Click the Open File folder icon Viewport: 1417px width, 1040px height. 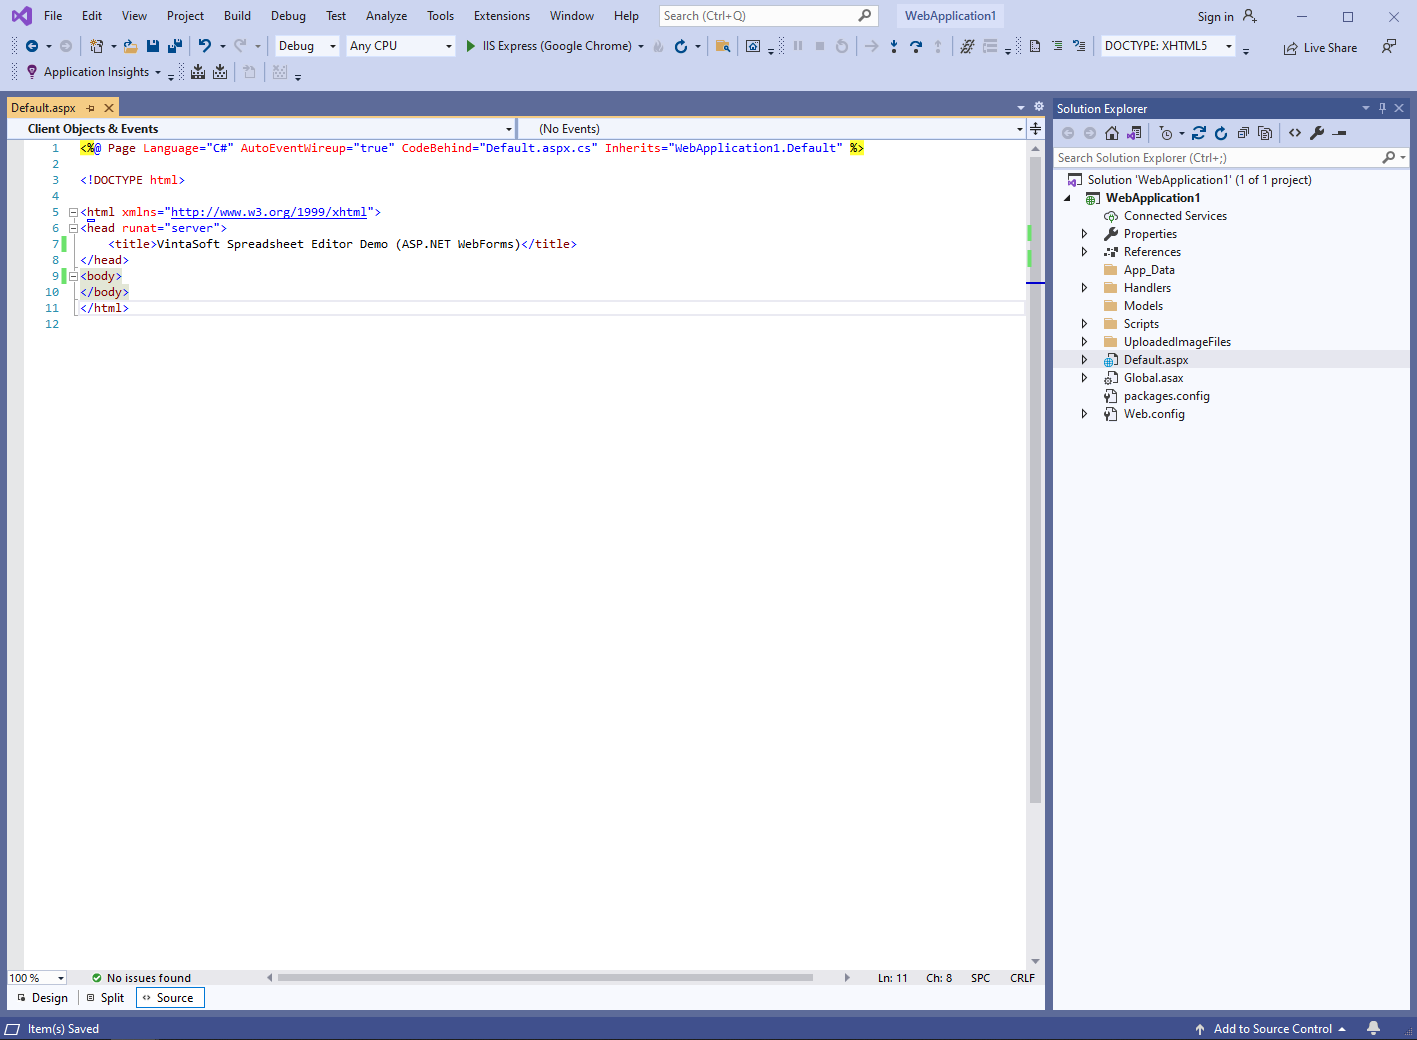(x=130, y=46)
